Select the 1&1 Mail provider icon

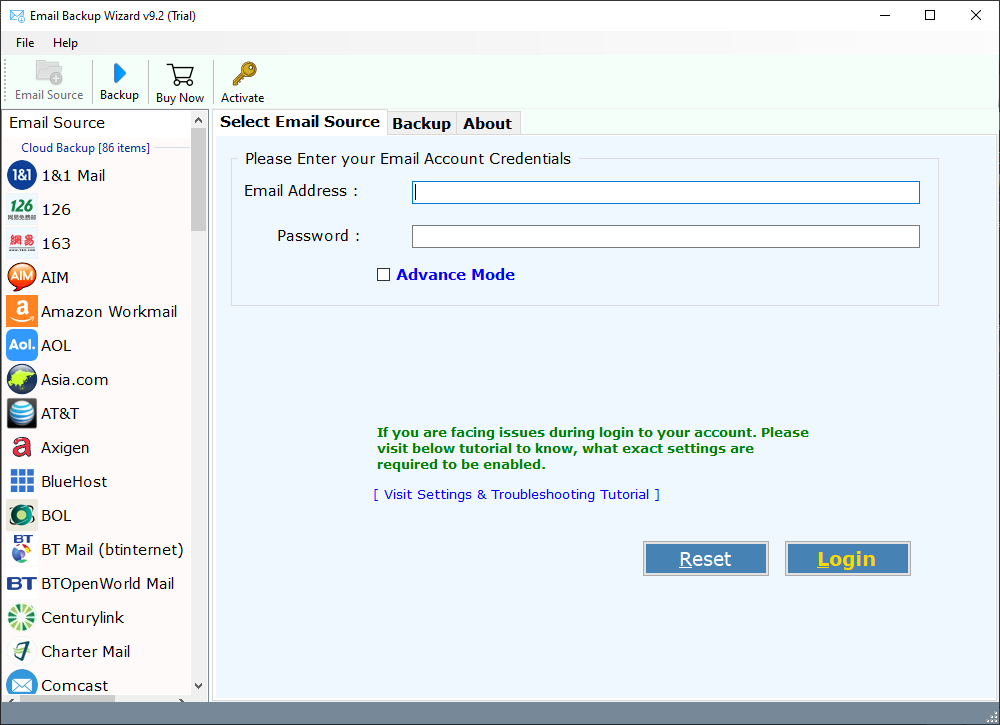pos(22,175)
